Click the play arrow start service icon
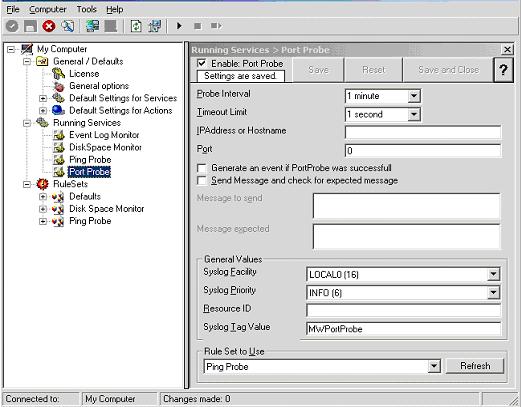 (179, 26)
